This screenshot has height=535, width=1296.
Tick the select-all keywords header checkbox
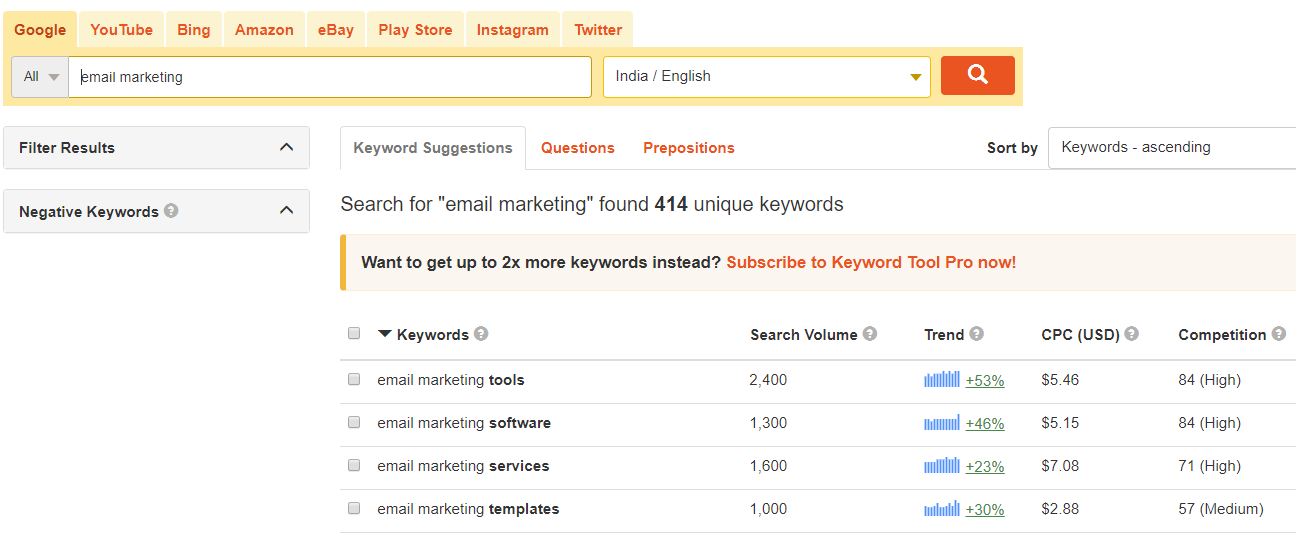pyautogui.click(x=354, y=334)
